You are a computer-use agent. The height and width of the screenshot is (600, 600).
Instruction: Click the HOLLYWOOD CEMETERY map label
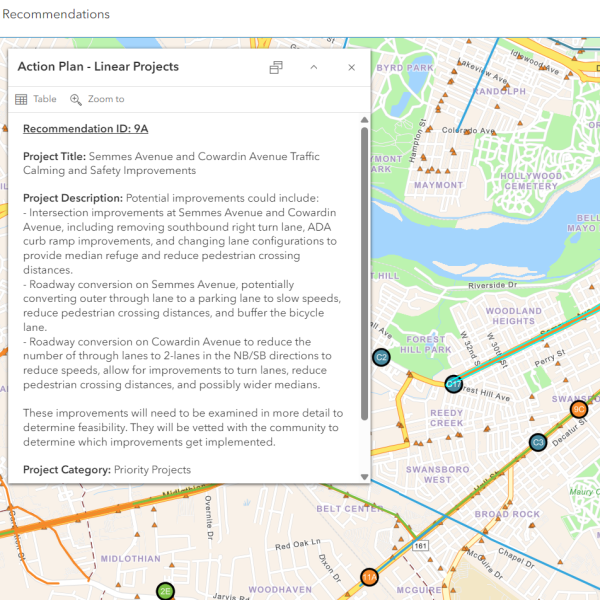pyautogui.click(x=531, y=181)
